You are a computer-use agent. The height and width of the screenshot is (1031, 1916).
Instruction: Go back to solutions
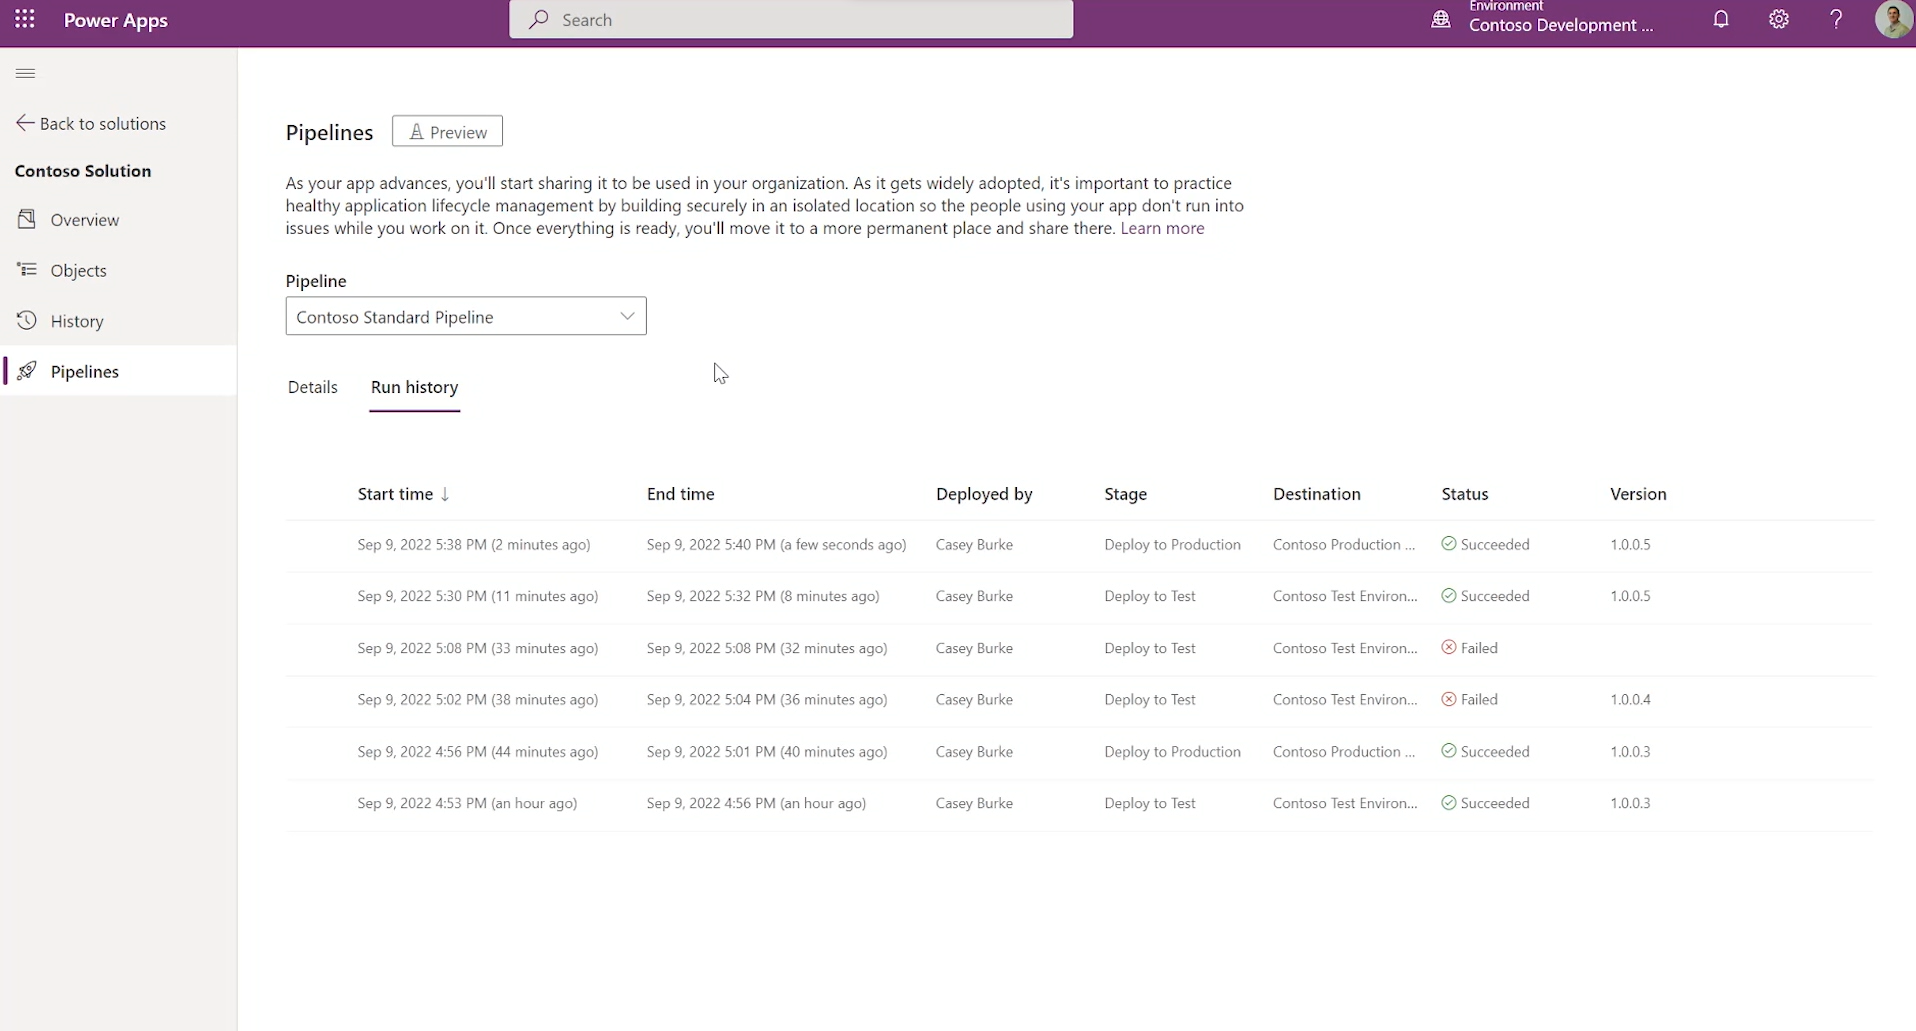click(91, 123)
